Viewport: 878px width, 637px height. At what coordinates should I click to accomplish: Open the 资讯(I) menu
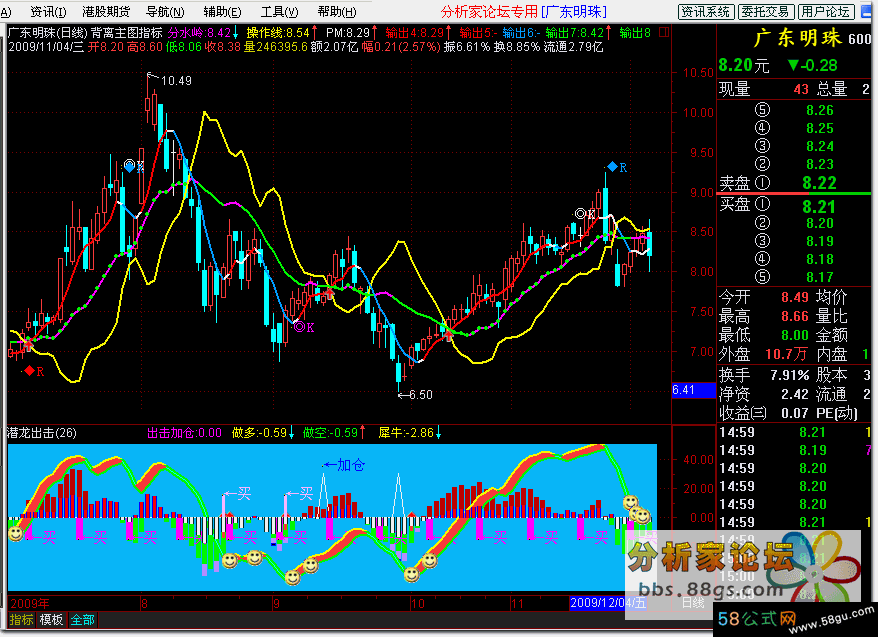(x=48, y=11)
